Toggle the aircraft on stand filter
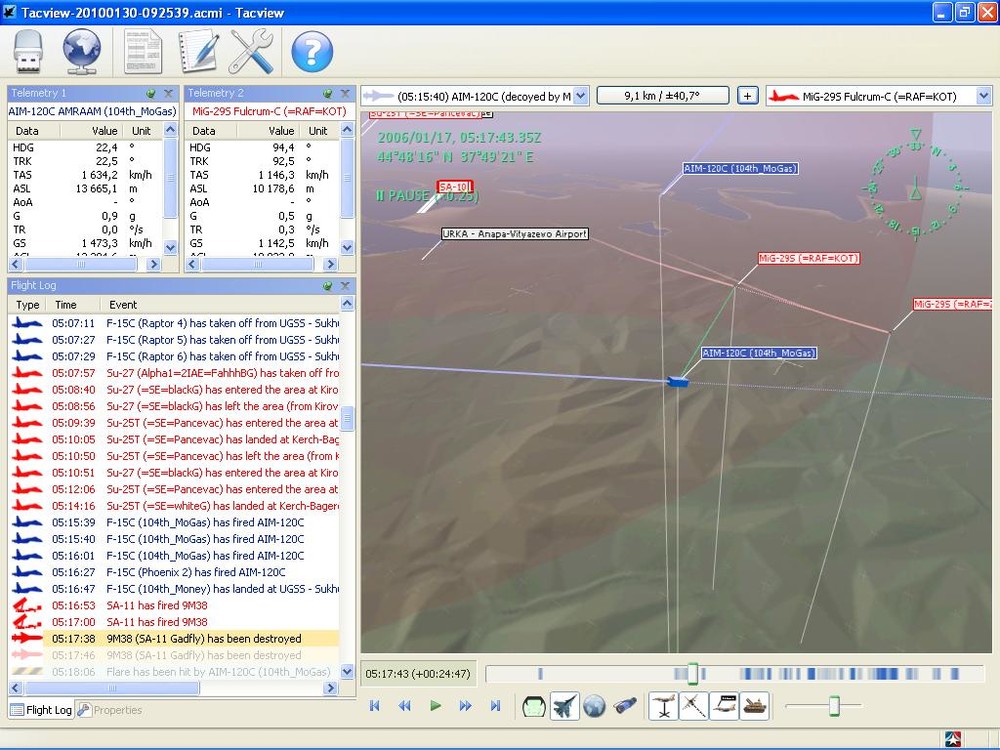 click(664, 706)
